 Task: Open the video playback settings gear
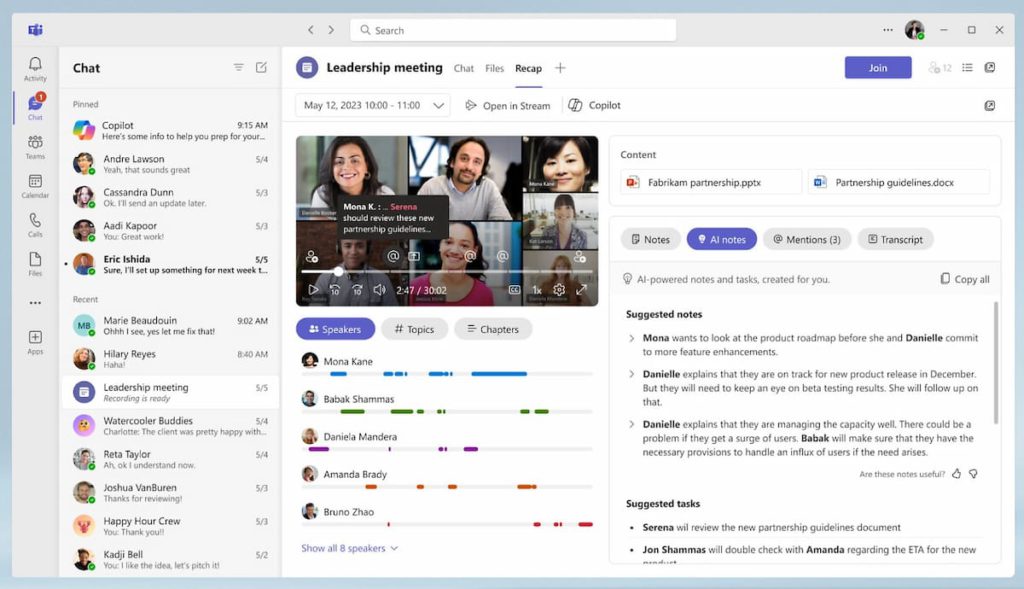557,289
